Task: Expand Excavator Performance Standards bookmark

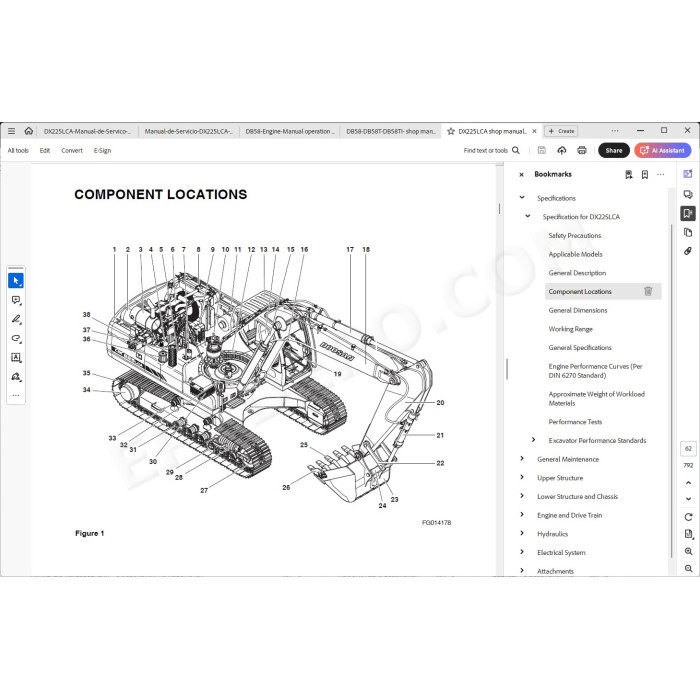Action: [533, 440]
